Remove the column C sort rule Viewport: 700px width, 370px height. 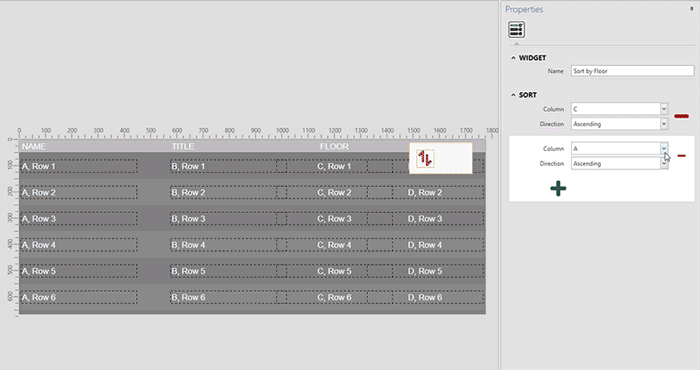681,116
